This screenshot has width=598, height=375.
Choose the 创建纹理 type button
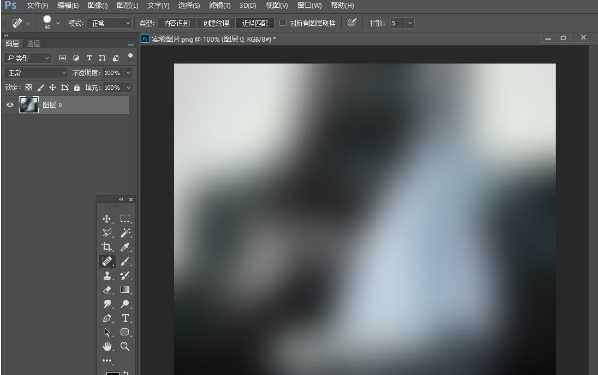coord(216,23)
